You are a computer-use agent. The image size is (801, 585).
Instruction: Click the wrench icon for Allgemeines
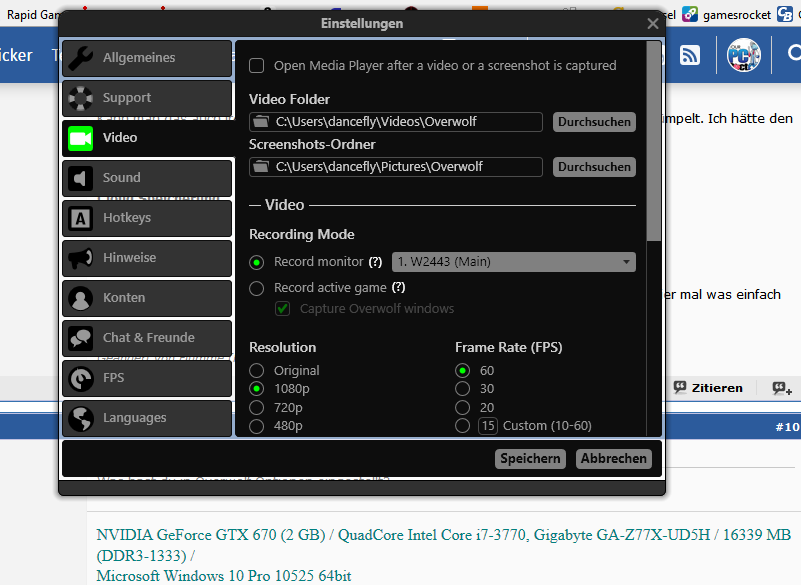coord(81,58)
